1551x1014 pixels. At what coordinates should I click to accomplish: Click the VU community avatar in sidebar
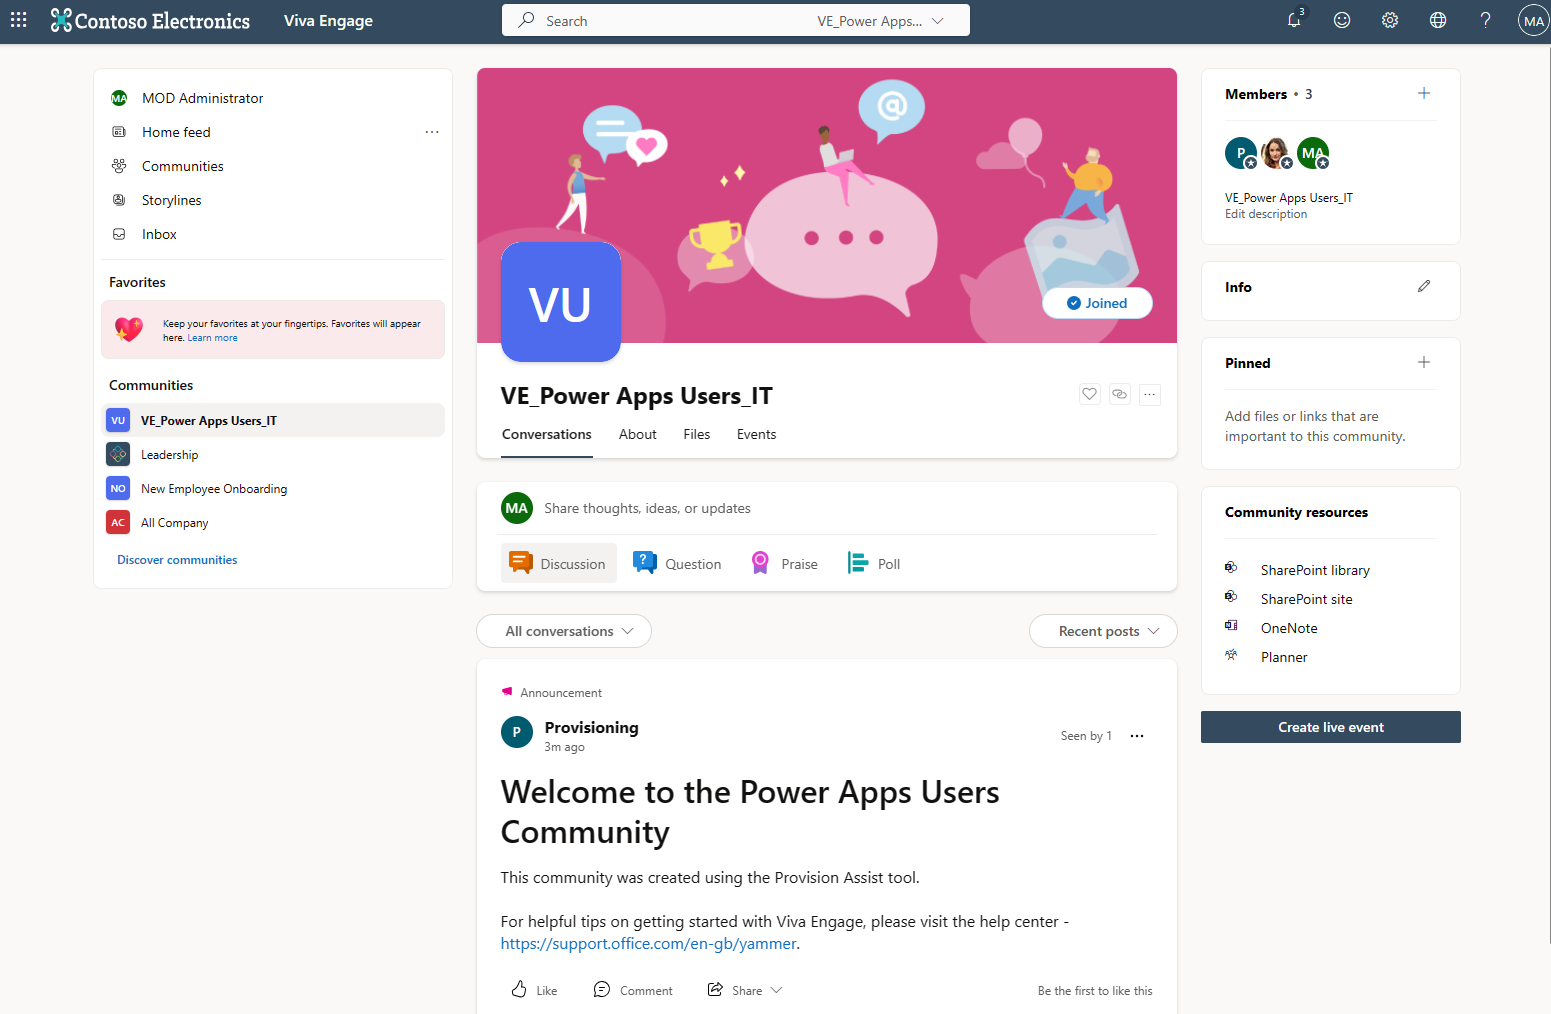click(118, 421)
